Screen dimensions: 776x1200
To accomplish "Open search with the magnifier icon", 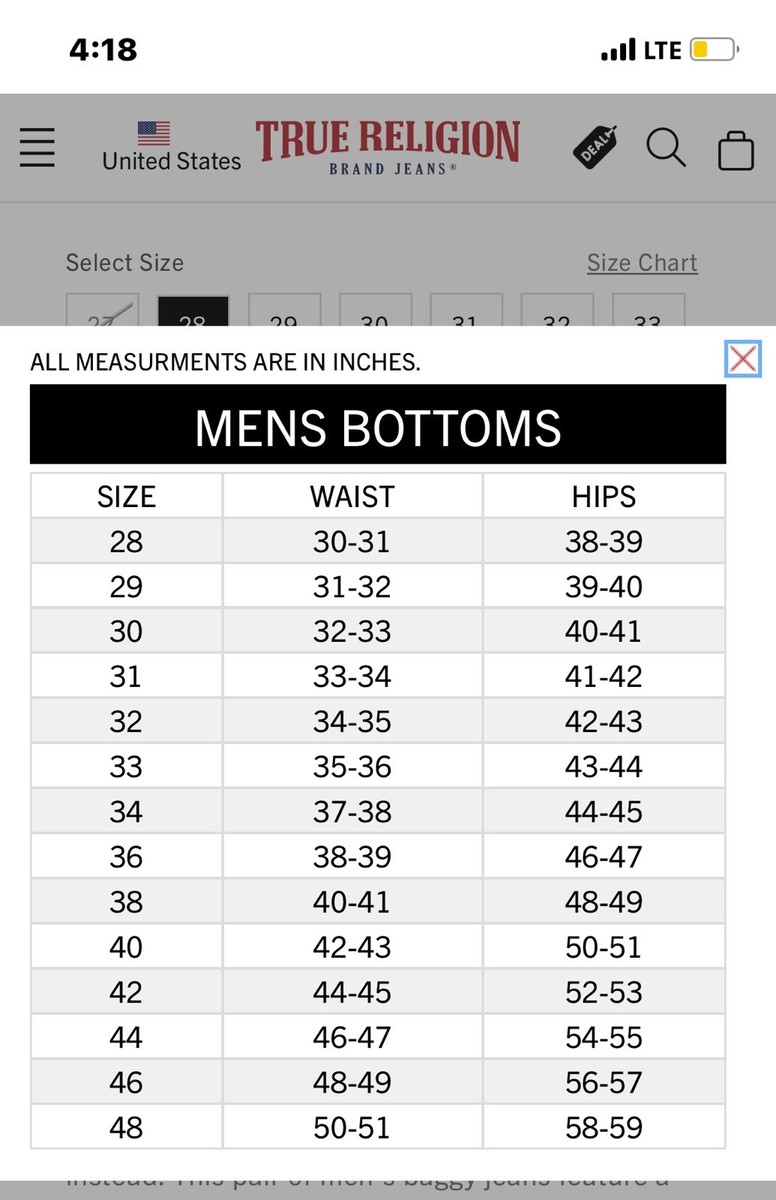I will pyautogui.click(x=666, y=148).
